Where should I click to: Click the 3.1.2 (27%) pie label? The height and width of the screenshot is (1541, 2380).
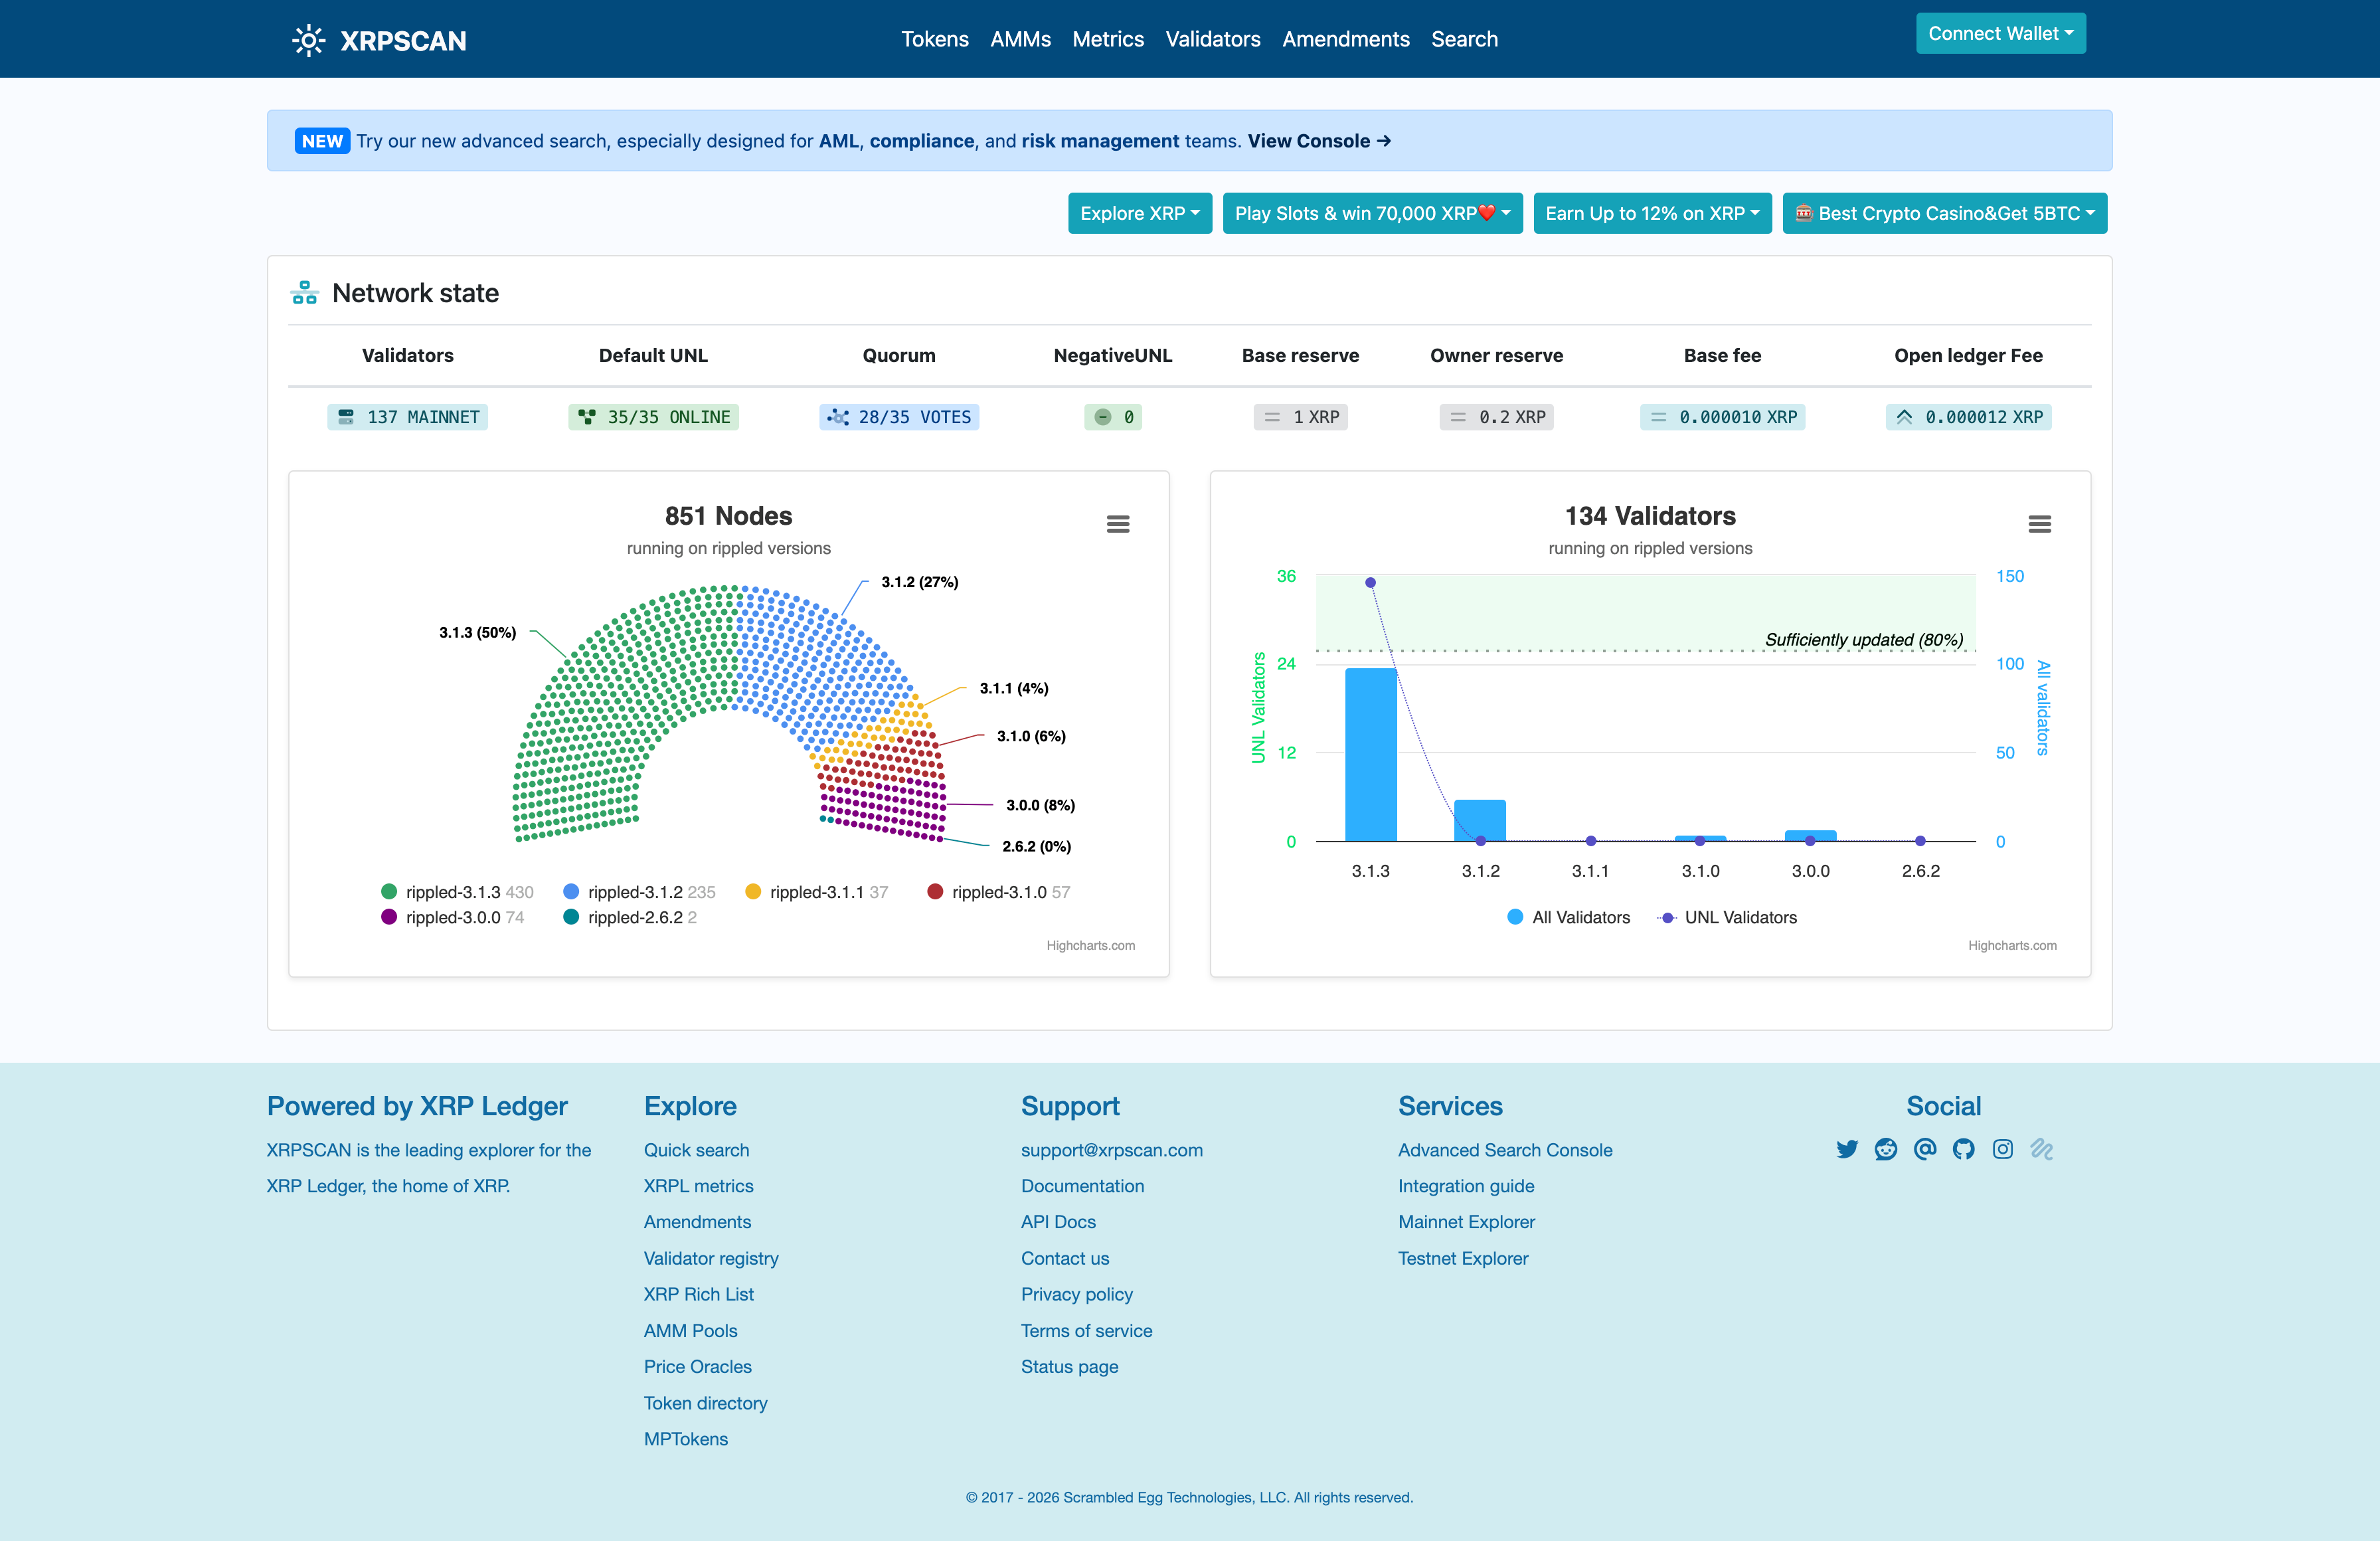[920, 582]
